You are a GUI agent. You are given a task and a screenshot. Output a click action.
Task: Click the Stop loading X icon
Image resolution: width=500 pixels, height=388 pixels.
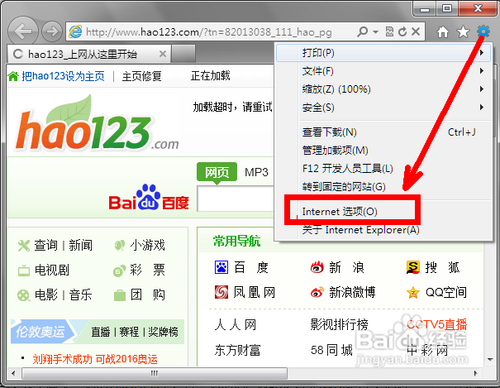pyautogui.click(x=415, y=32)
